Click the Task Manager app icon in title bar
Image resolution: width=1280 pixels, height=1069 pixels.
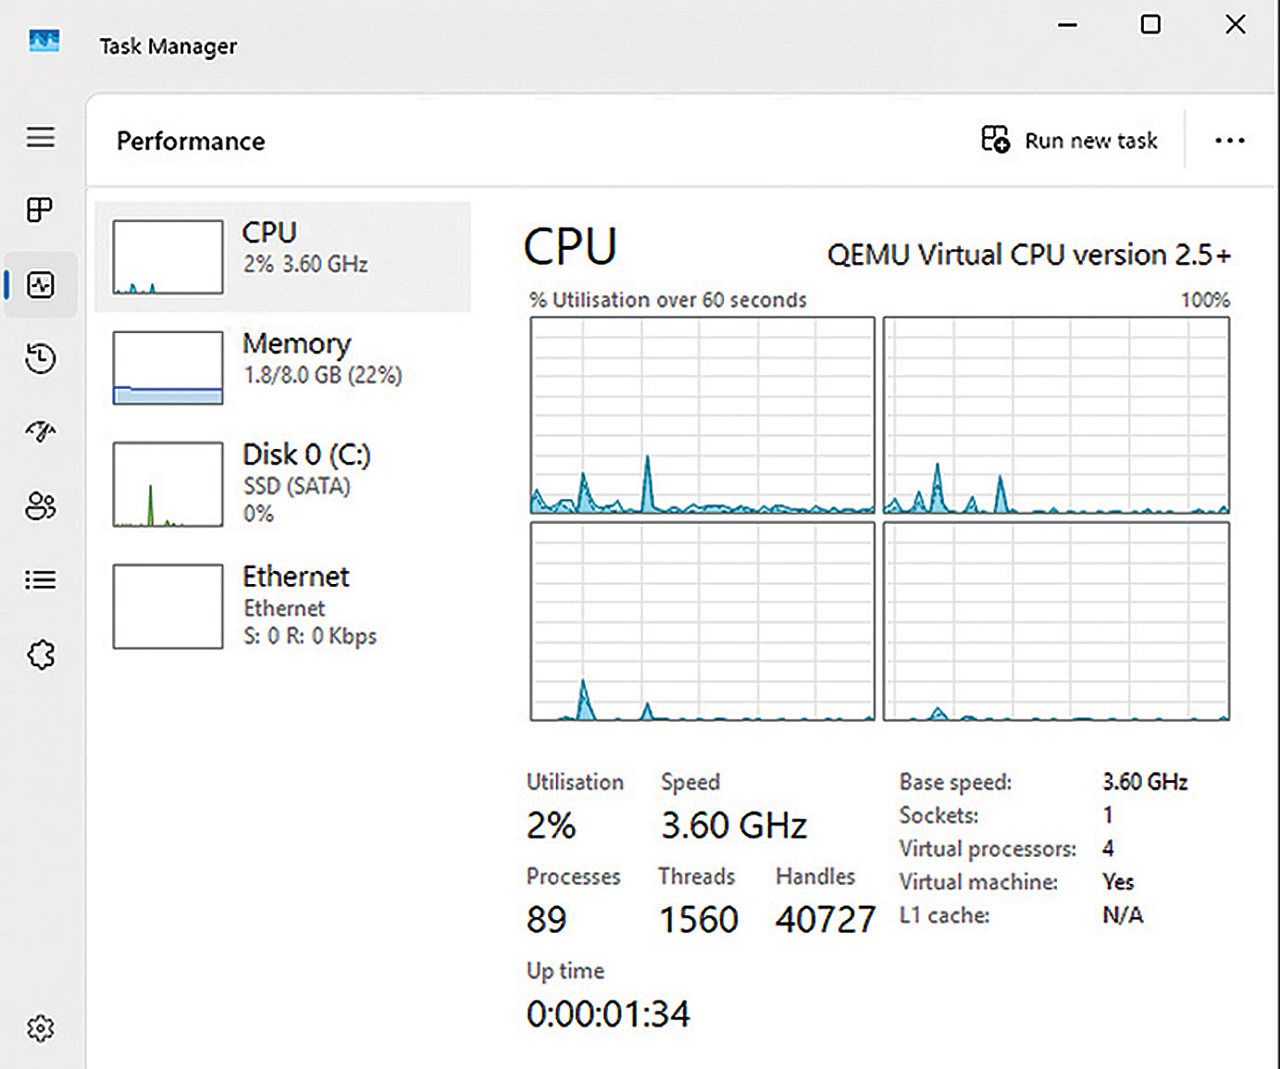coord(44,42)
